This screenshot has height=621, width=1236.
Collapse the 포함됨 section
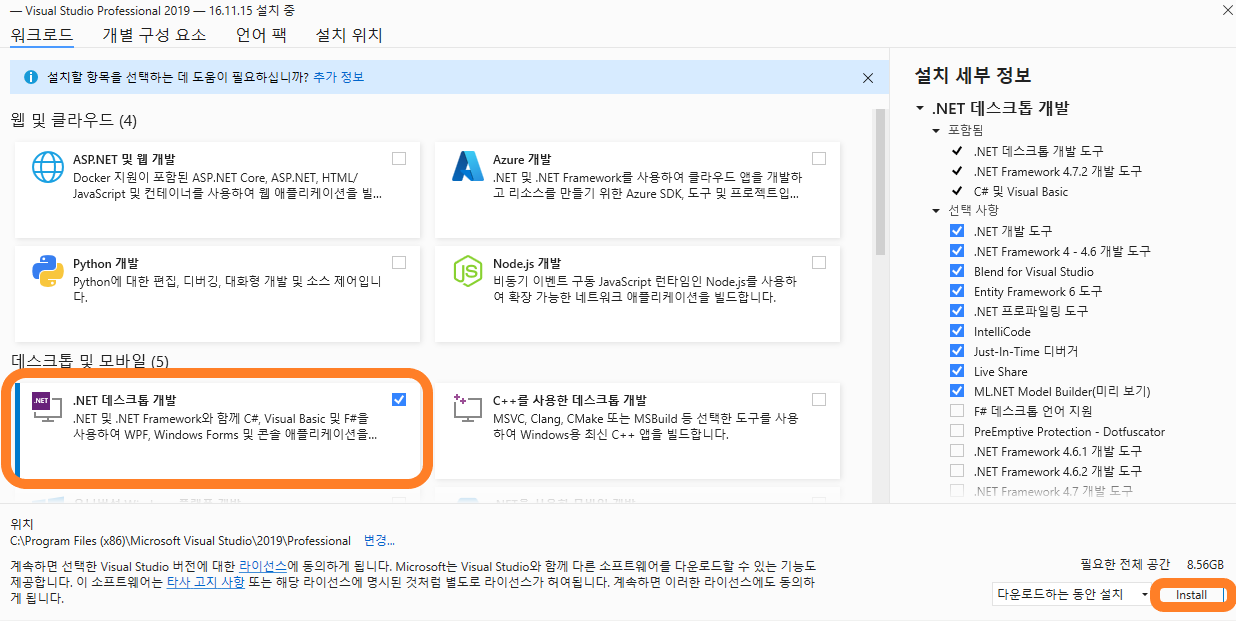pyautogui.click(x=937, y=131)
